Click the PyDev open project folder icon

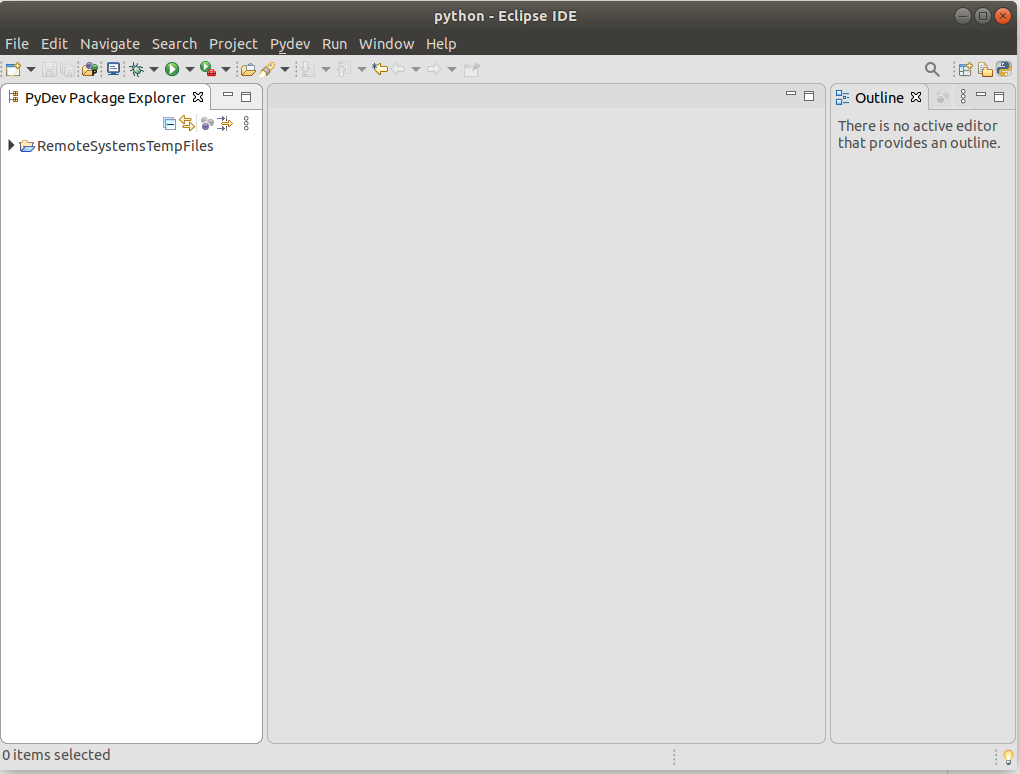point(90,69)
